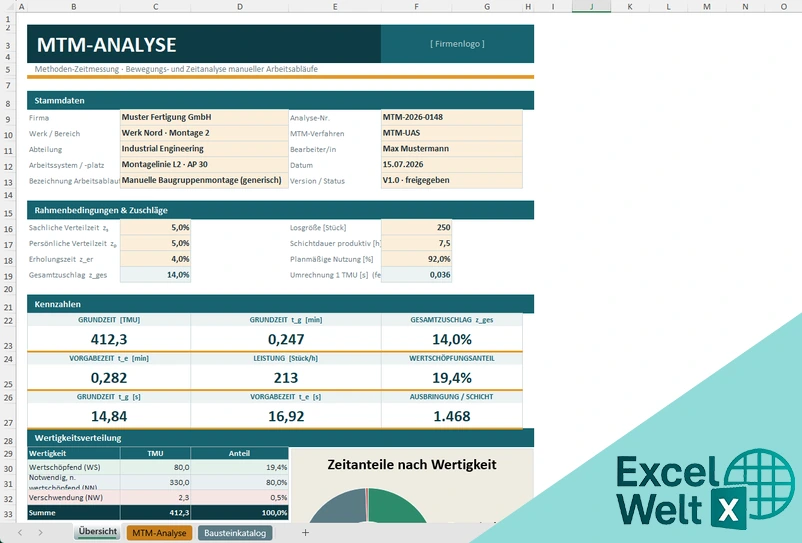
Task: Select Schichtdauer produktiv value 7,5
Action: coord(416,243)
